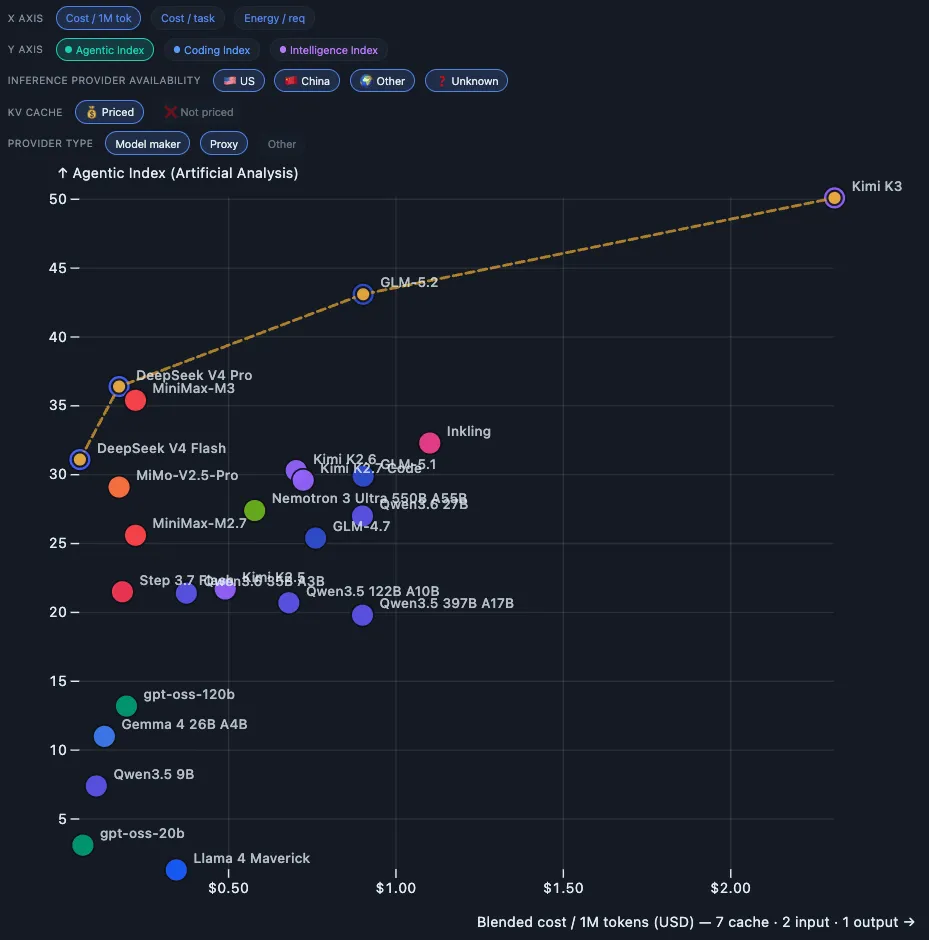
Task: Click the DeepSeek V4 Pro data point
Action: coord(119,387)
